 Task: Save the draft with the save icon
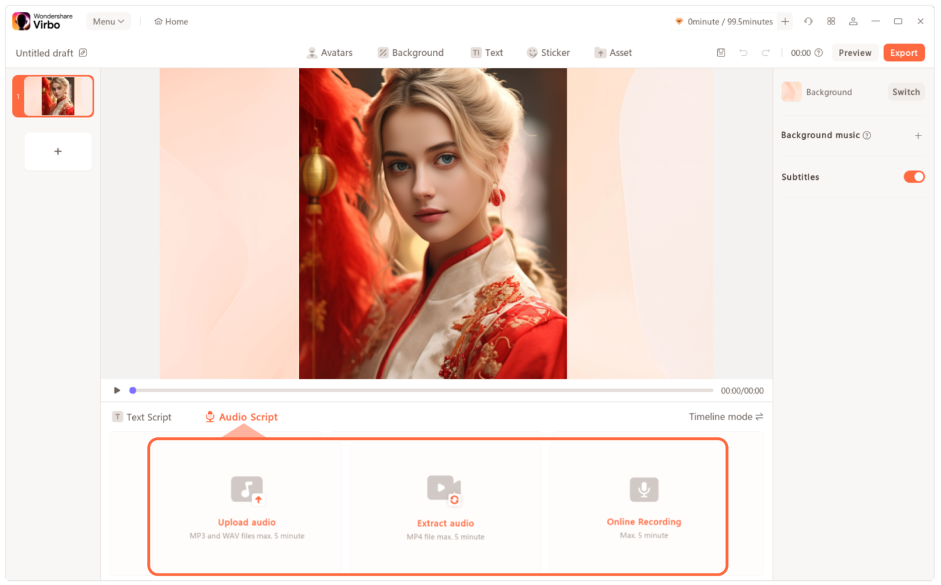(721, 53)
